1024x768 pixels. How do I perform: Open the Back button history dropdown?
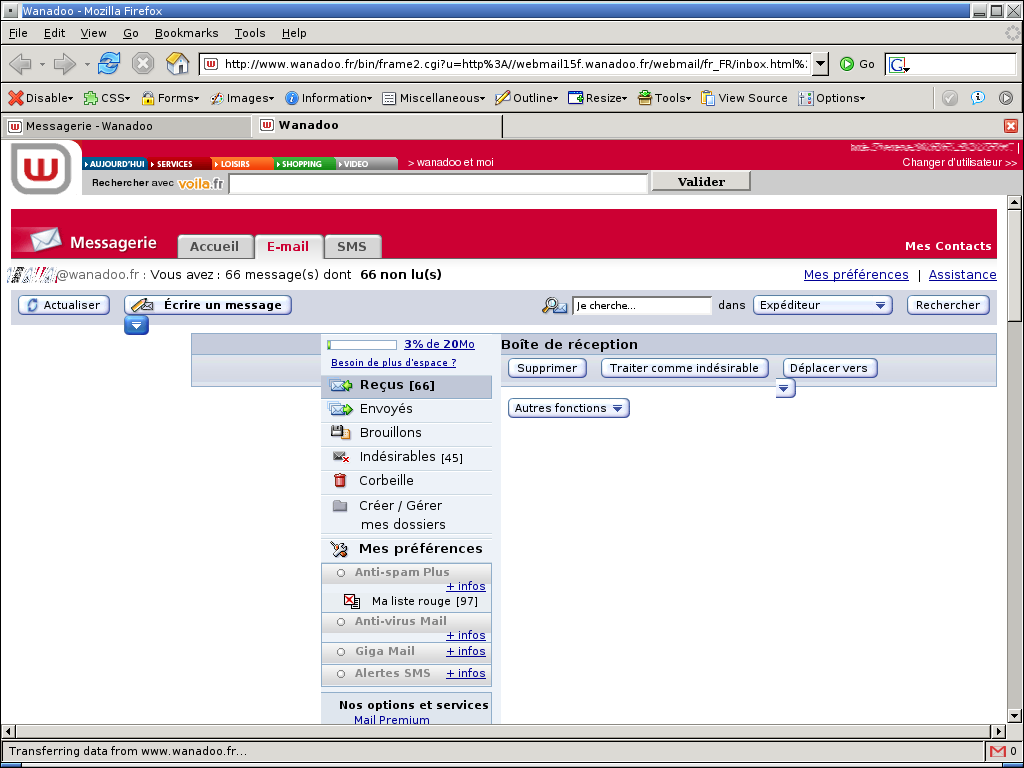pos(42,64)
